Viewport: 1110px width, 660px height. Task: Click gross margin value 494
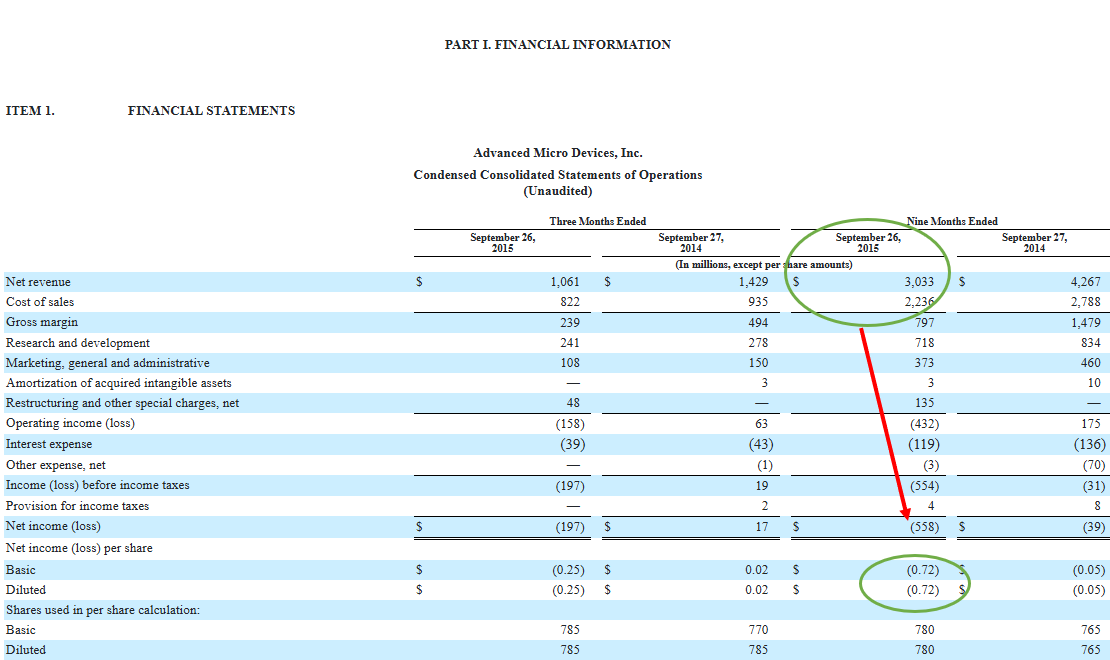758,323
